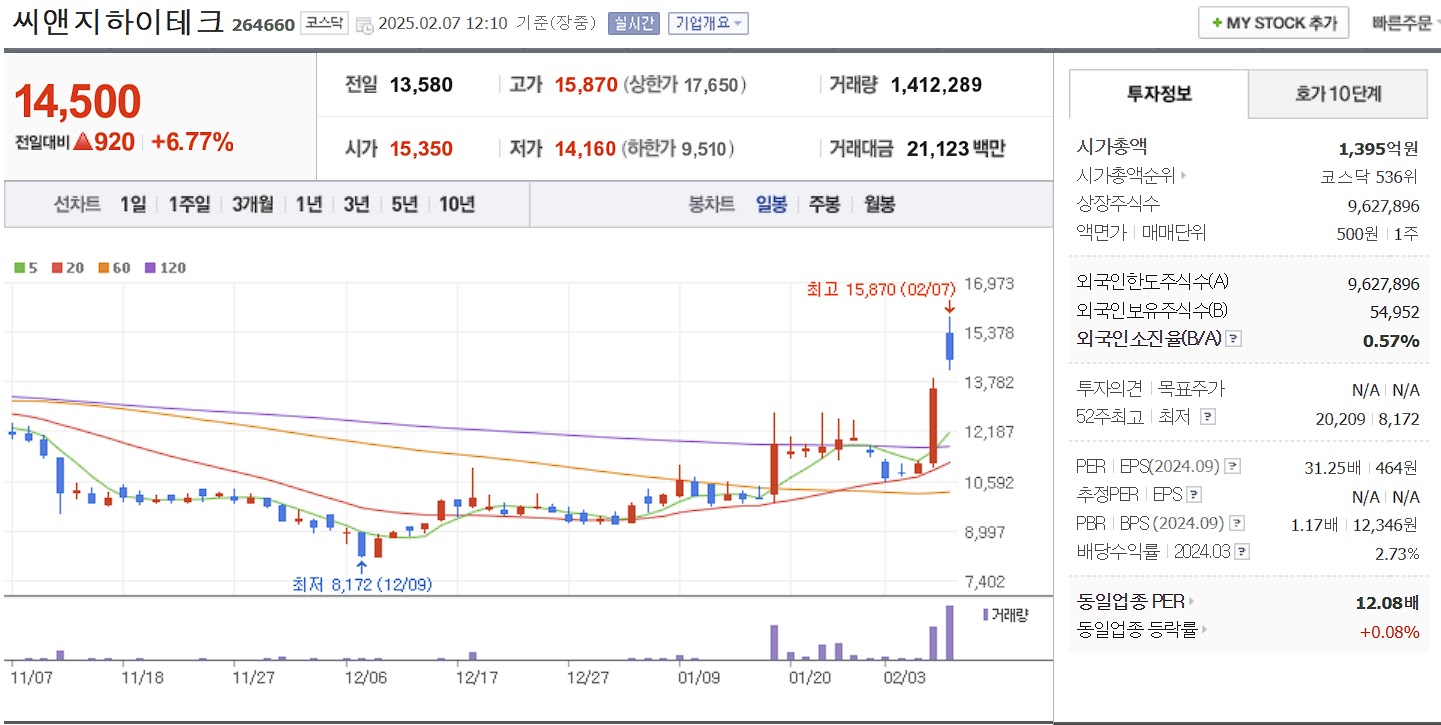Image resolution: width=1441 pixels, height=725 pixels.
Task: Open the 기업개요 dropdown
Action: 708,24
